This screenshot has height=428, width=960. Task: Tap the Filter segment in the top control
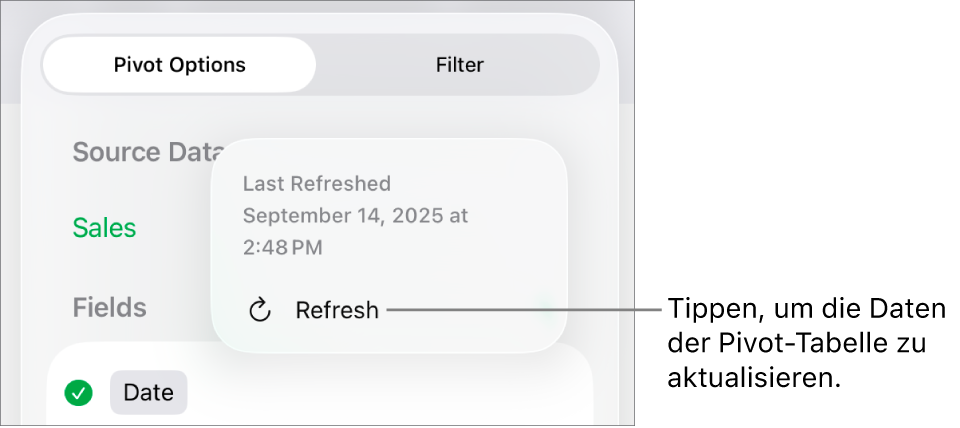pos(459,65)
